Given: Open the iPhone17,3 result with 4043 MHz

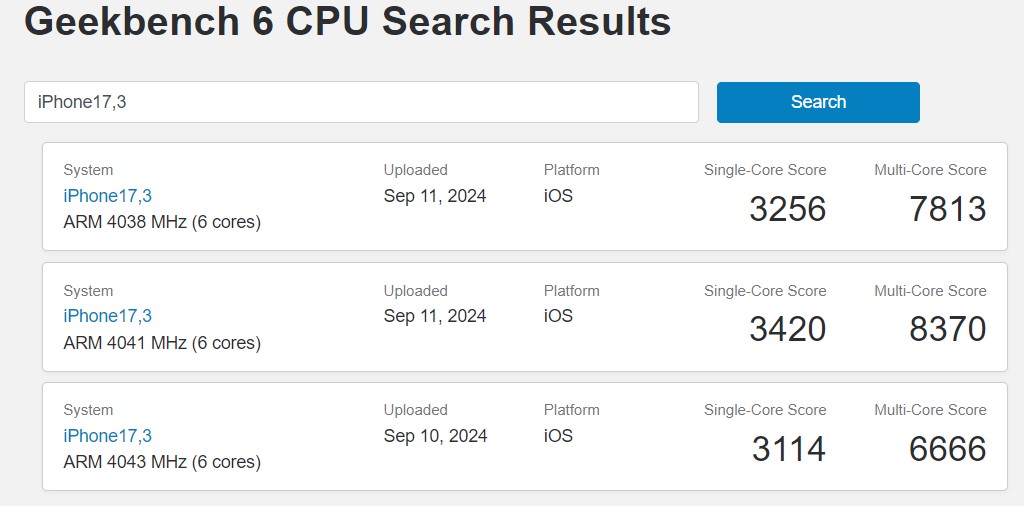Looking at the screenshot, I should [x=107, y=436].
